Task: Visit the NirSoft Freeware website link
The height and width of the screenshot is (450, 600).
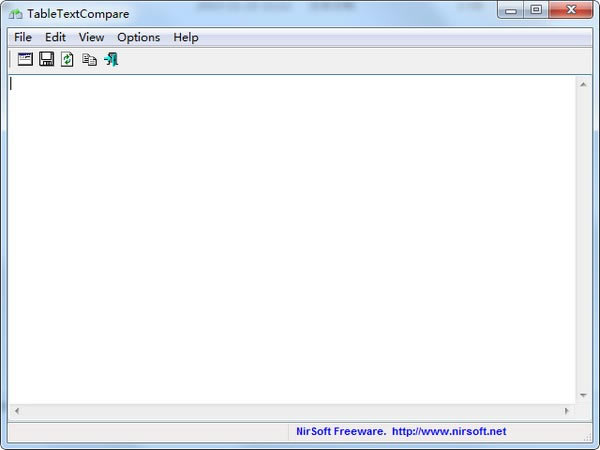Action: (401, 432)
